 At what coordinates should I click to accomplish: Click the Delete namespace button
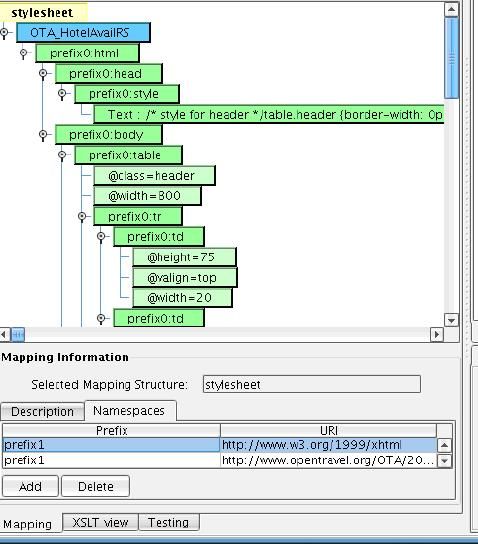click(96, 486)
